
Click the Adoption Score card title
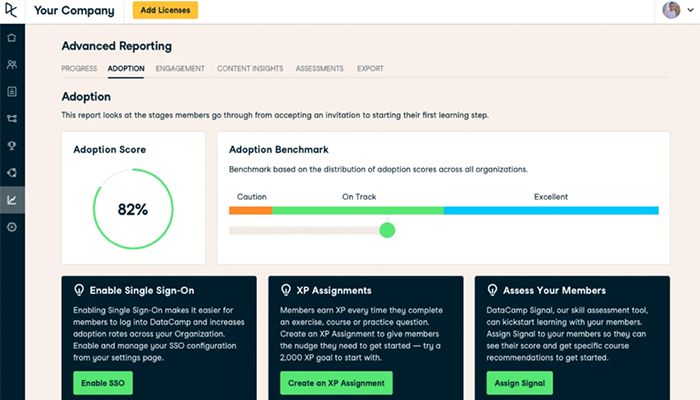click(109, 150)
